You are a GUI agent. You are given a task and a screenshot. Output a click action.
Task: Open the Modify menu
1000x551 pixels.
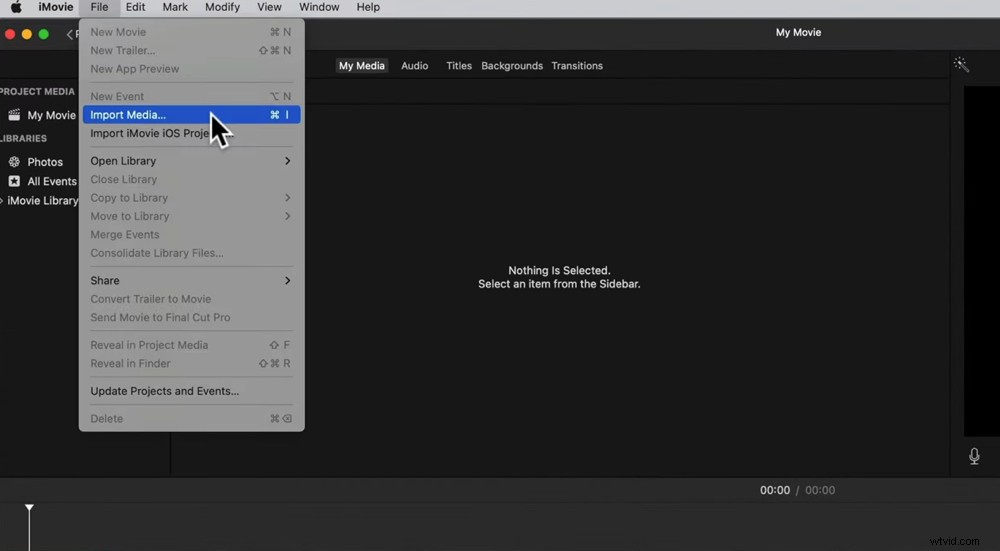[x=222, y=7]
